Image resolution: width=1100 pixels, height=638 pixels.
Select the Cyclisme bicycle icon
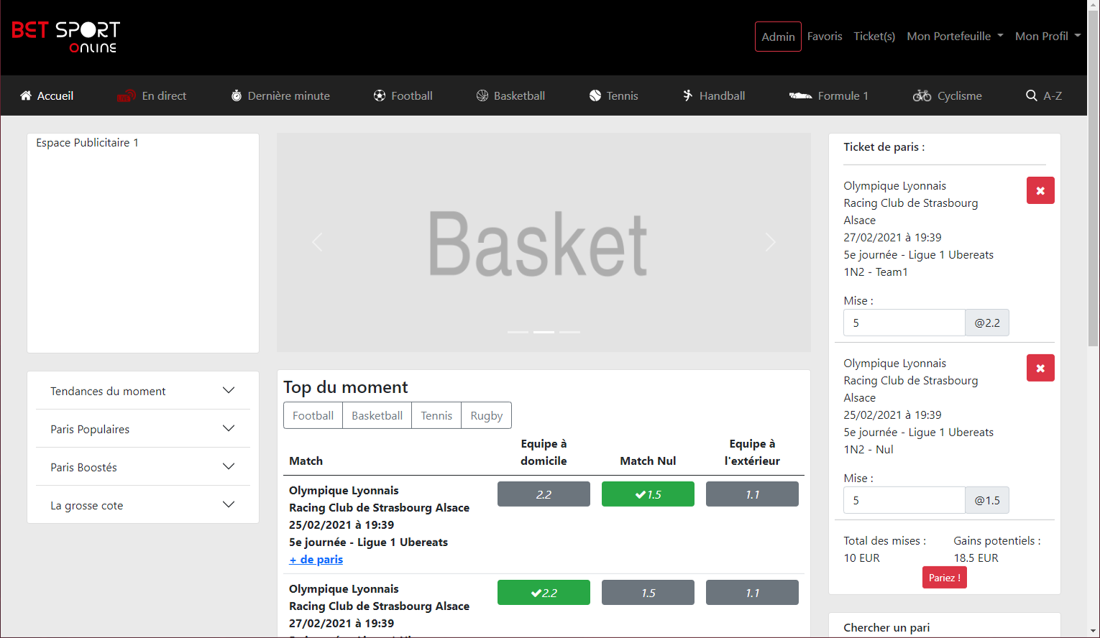click(x=921, y=95)
